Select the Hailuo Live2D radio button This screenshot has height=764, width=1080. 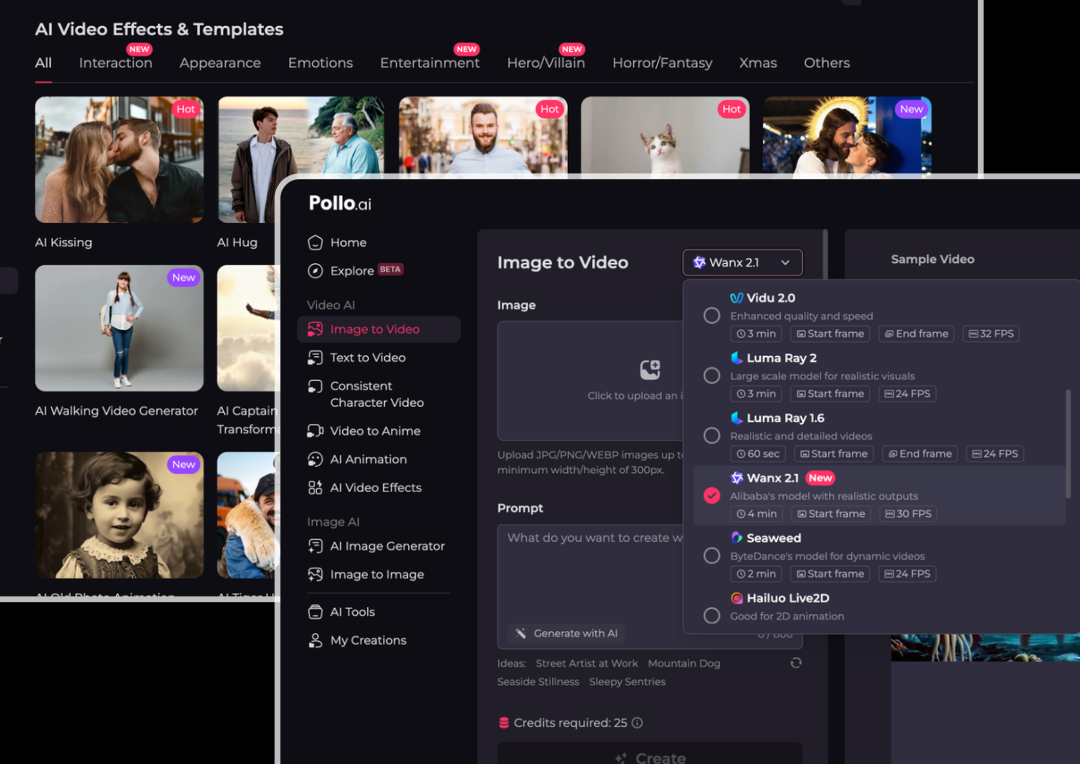pos(712,615)
